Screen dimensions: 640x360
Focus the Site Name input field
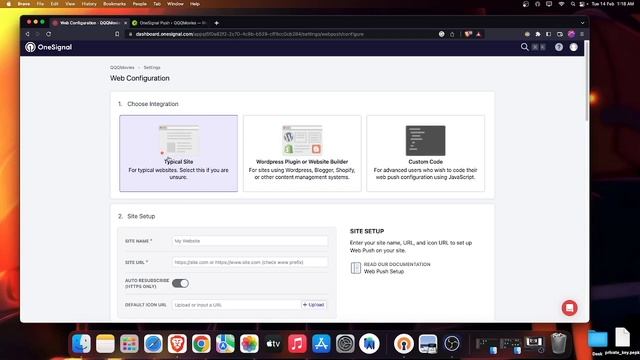[250, 241]
